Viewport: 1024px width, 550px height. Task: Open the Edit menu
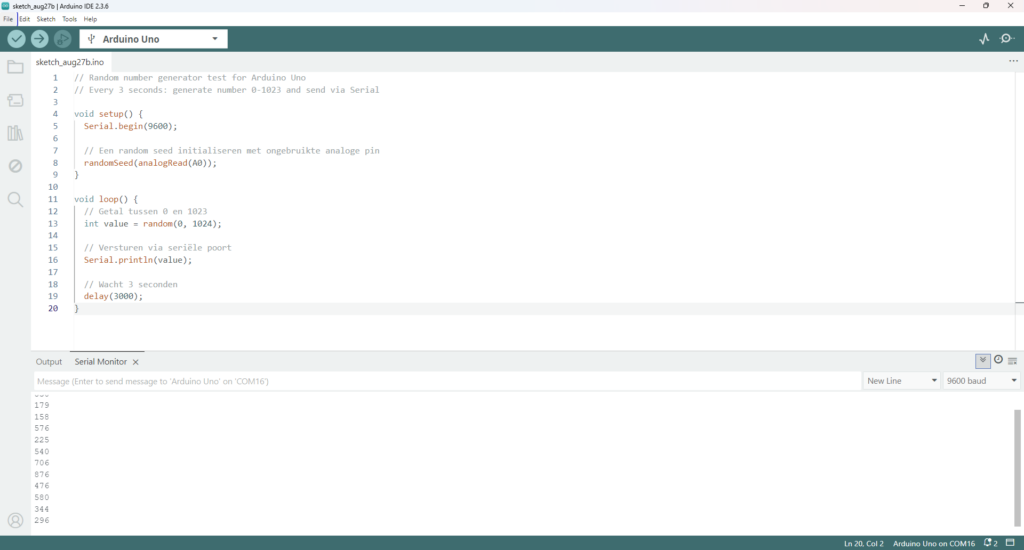[24, 19]
